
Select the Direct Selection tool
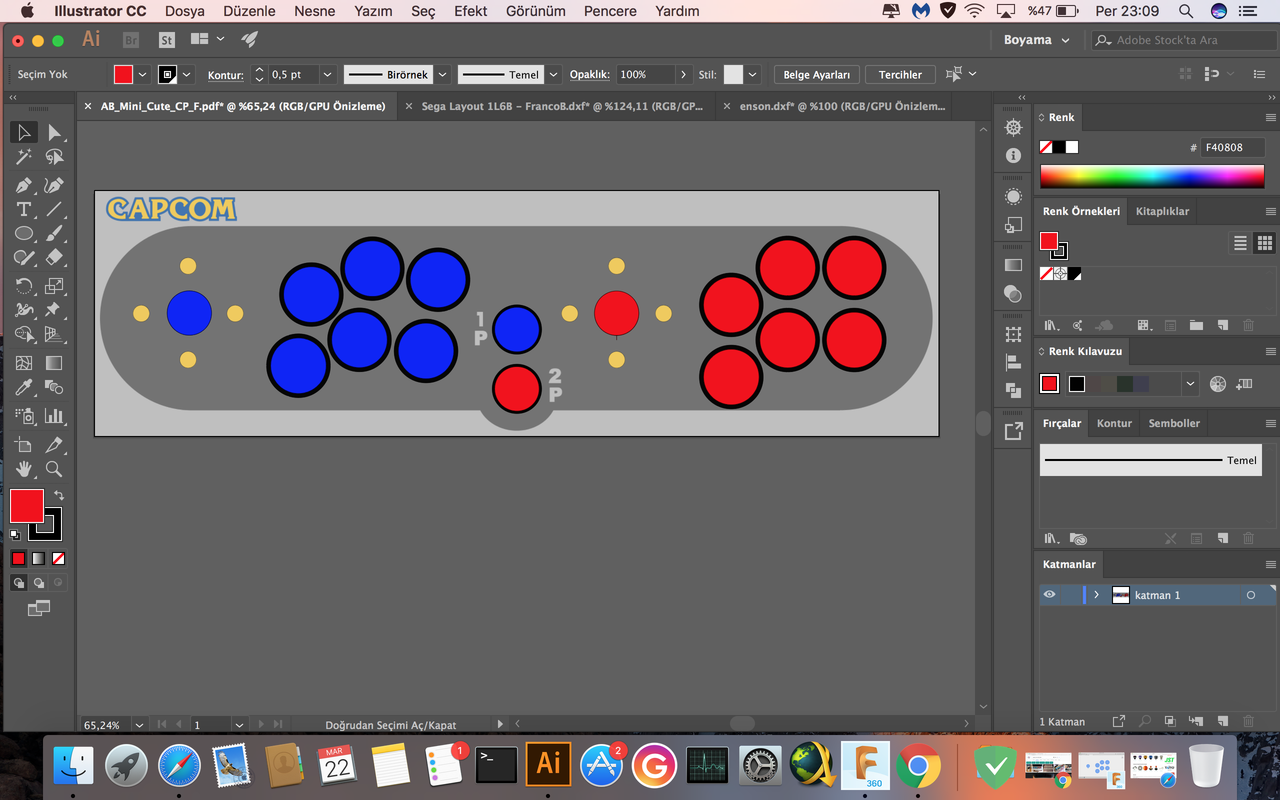(54, 132)
